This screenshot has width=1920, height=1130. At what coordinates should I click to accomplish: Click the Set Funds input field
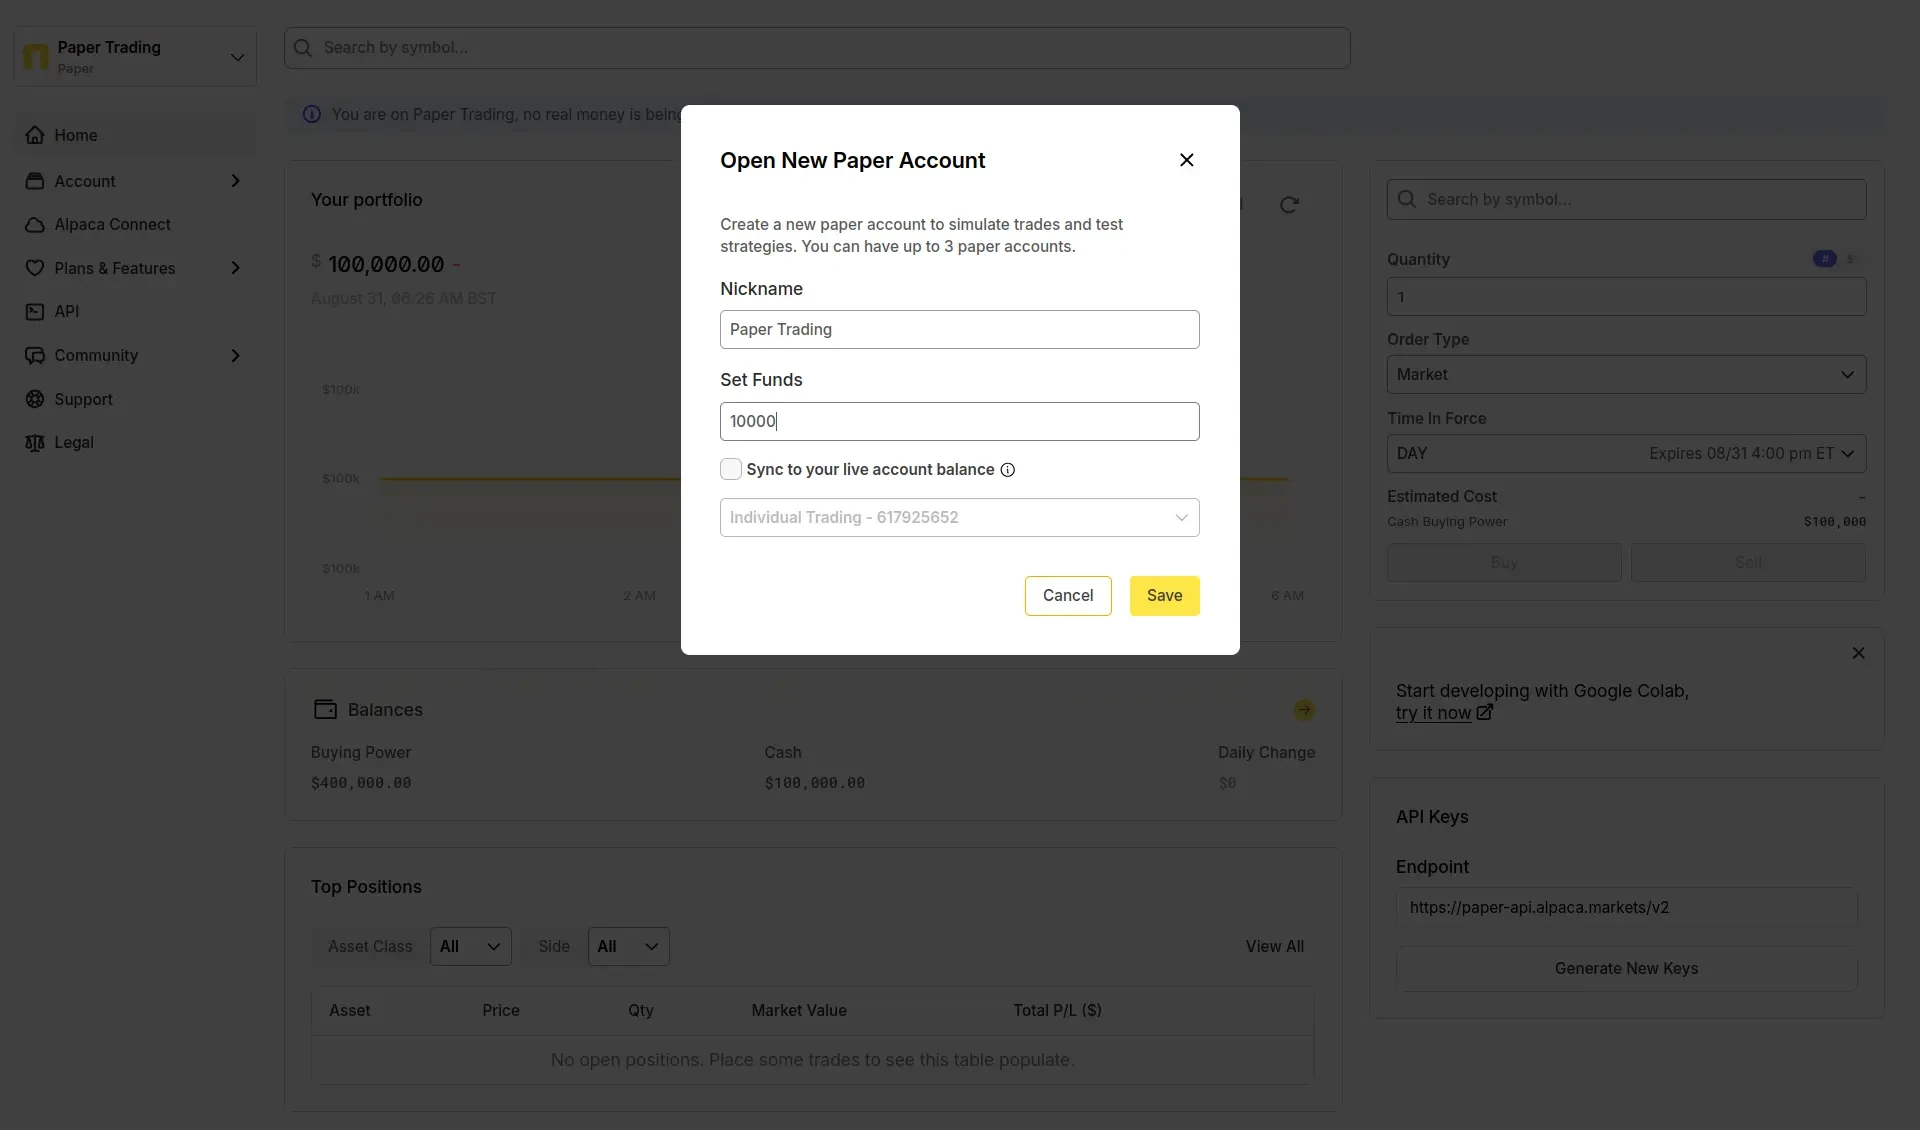(959, 421)
